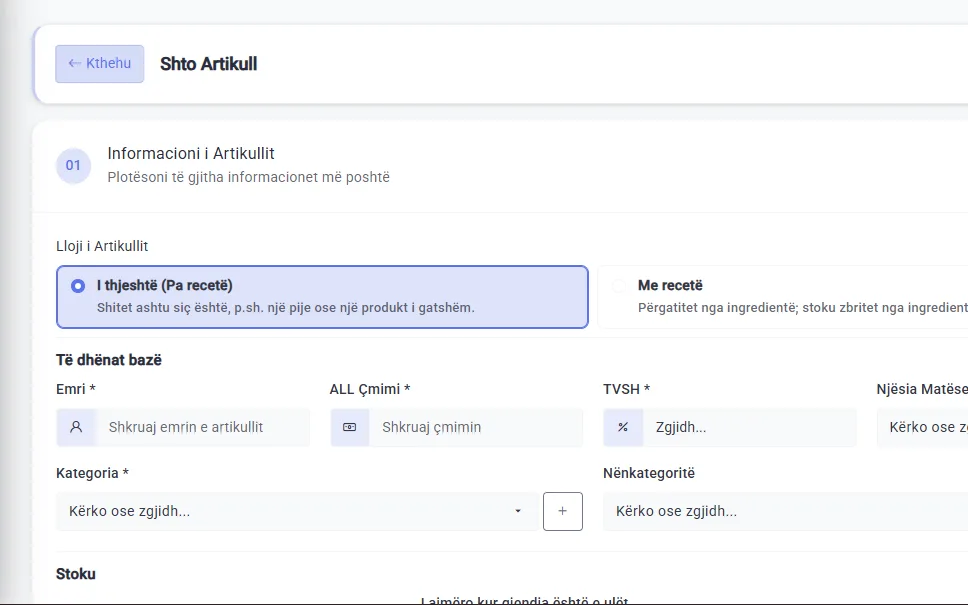Click the banknote icon beside price field
This screenshot has width=968, height=605.
(x=349, y=427)
